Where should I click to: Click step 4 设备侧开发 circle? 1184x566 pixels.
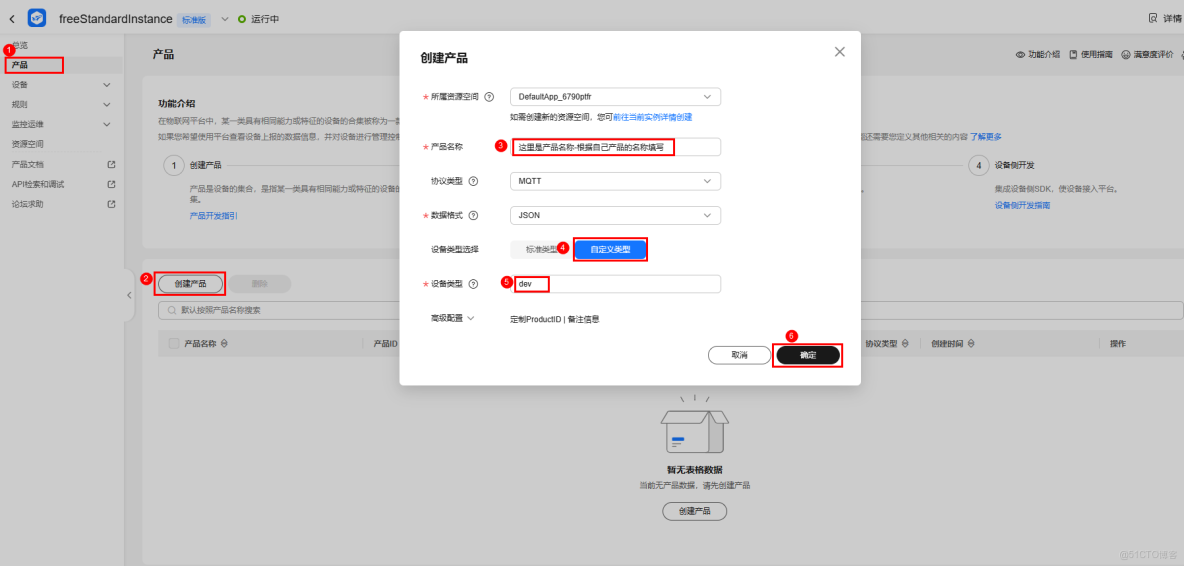[978, 166]
